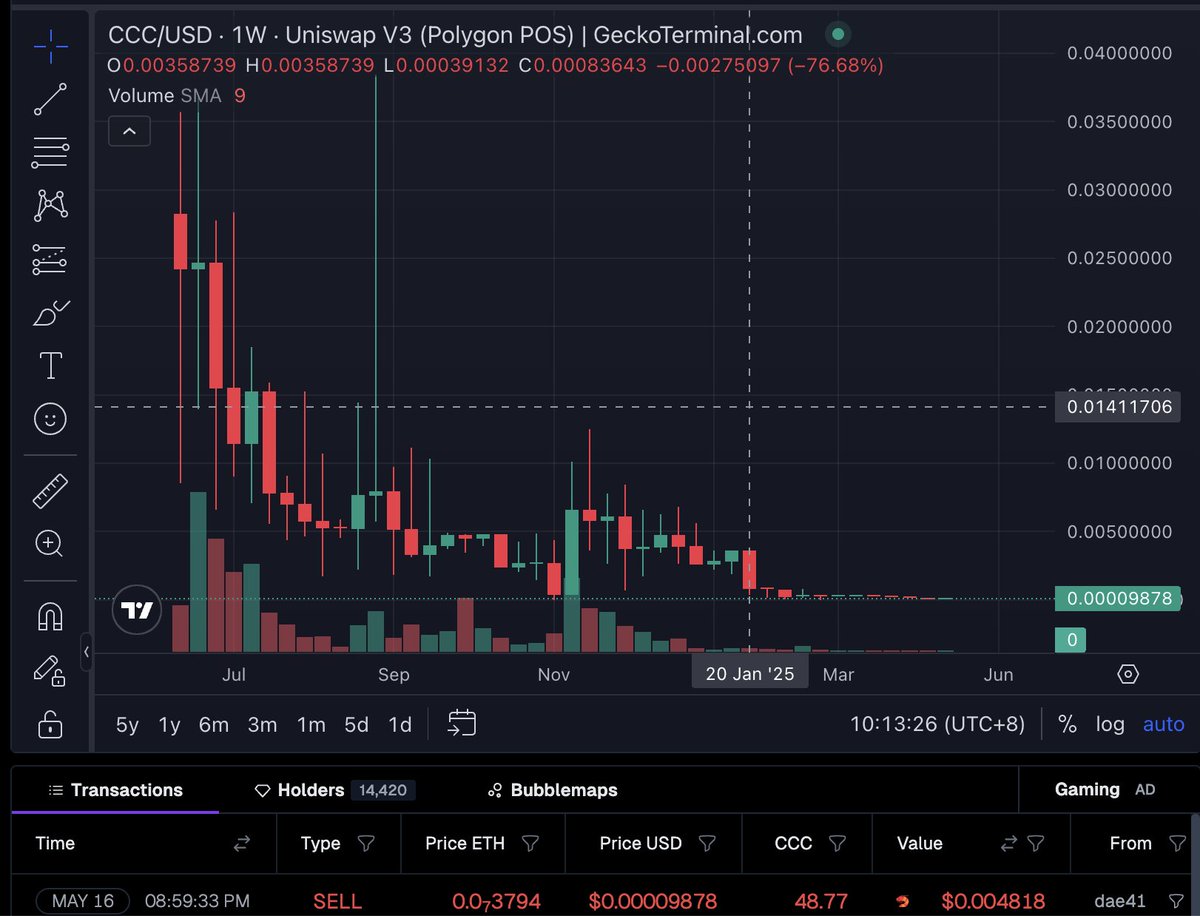Screen dimensions: 1200x916
Task: Switch to the Bubblemaps tab
Action: coord(552,790)
